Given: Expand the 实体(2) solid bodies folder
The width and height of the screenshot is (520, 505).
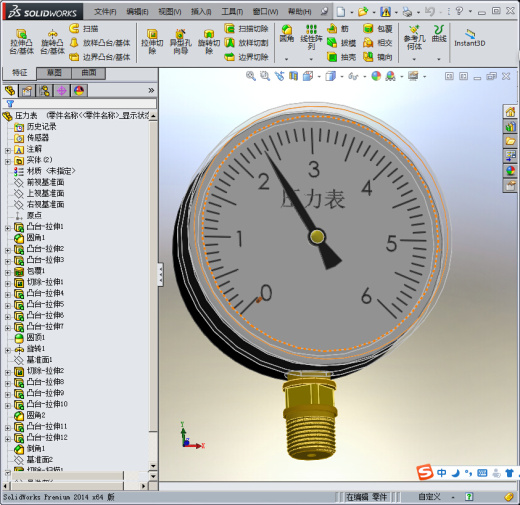Looking at the screenshot, I should (8, 162).
